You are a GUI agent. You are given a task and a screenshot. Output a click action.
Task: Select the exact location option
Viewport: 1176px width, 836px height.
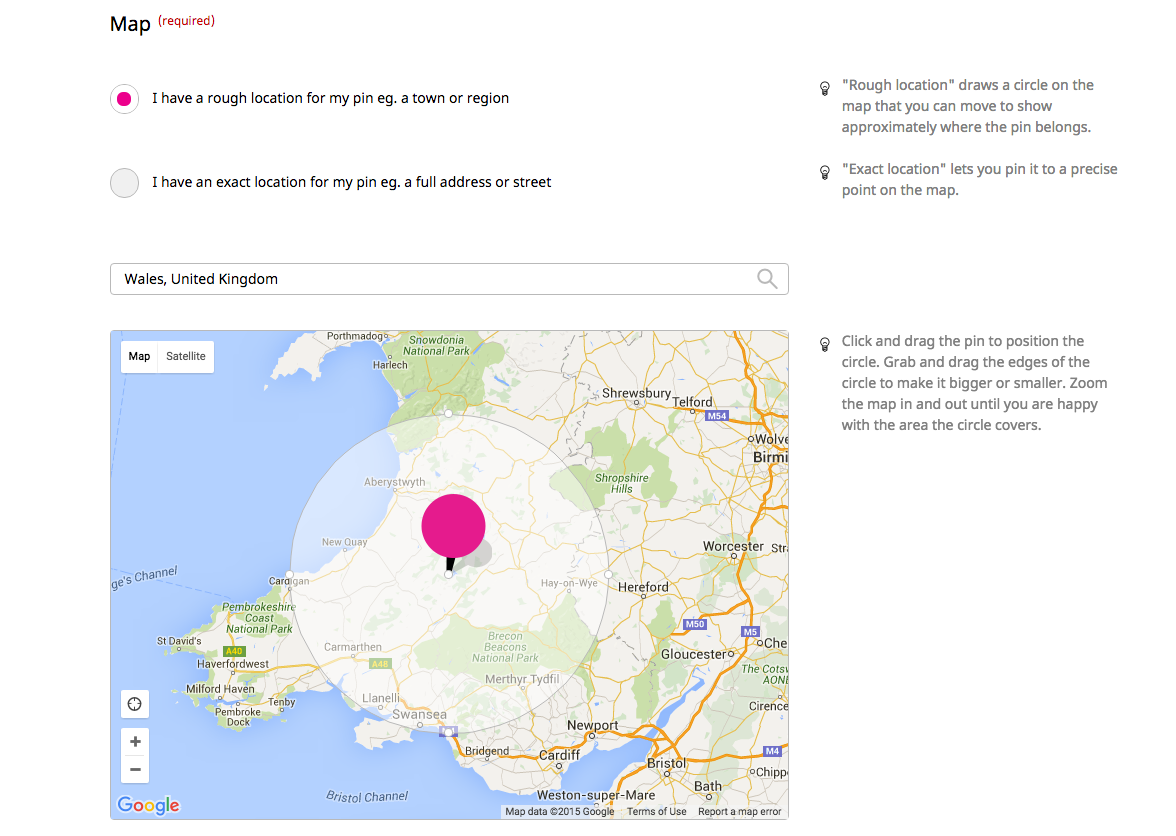coord(123,182)
